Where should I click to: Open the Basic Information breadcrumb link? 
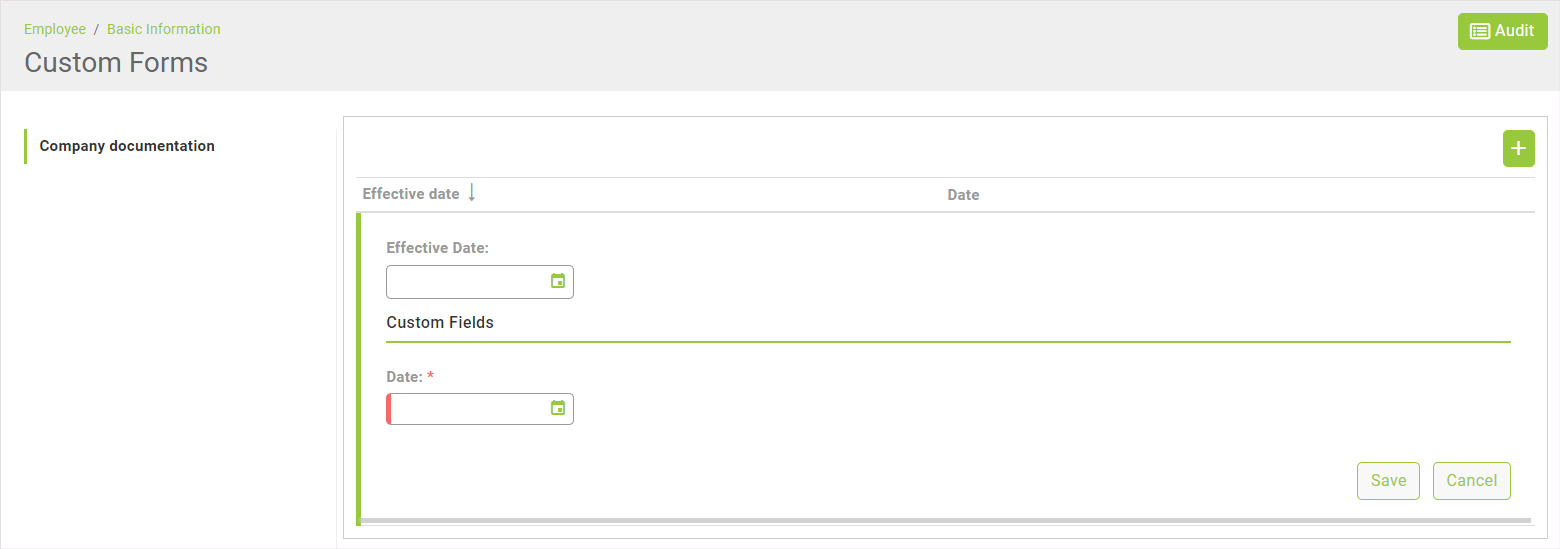tap(164, 29)
